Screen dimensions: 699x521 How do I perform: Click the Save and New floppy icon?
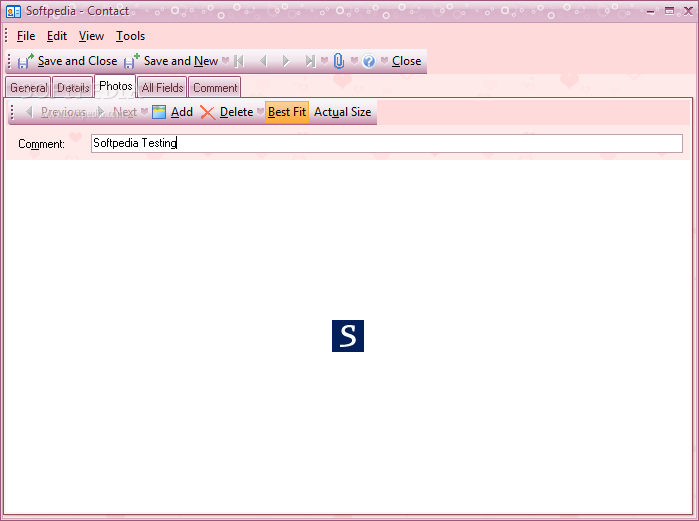132,61
